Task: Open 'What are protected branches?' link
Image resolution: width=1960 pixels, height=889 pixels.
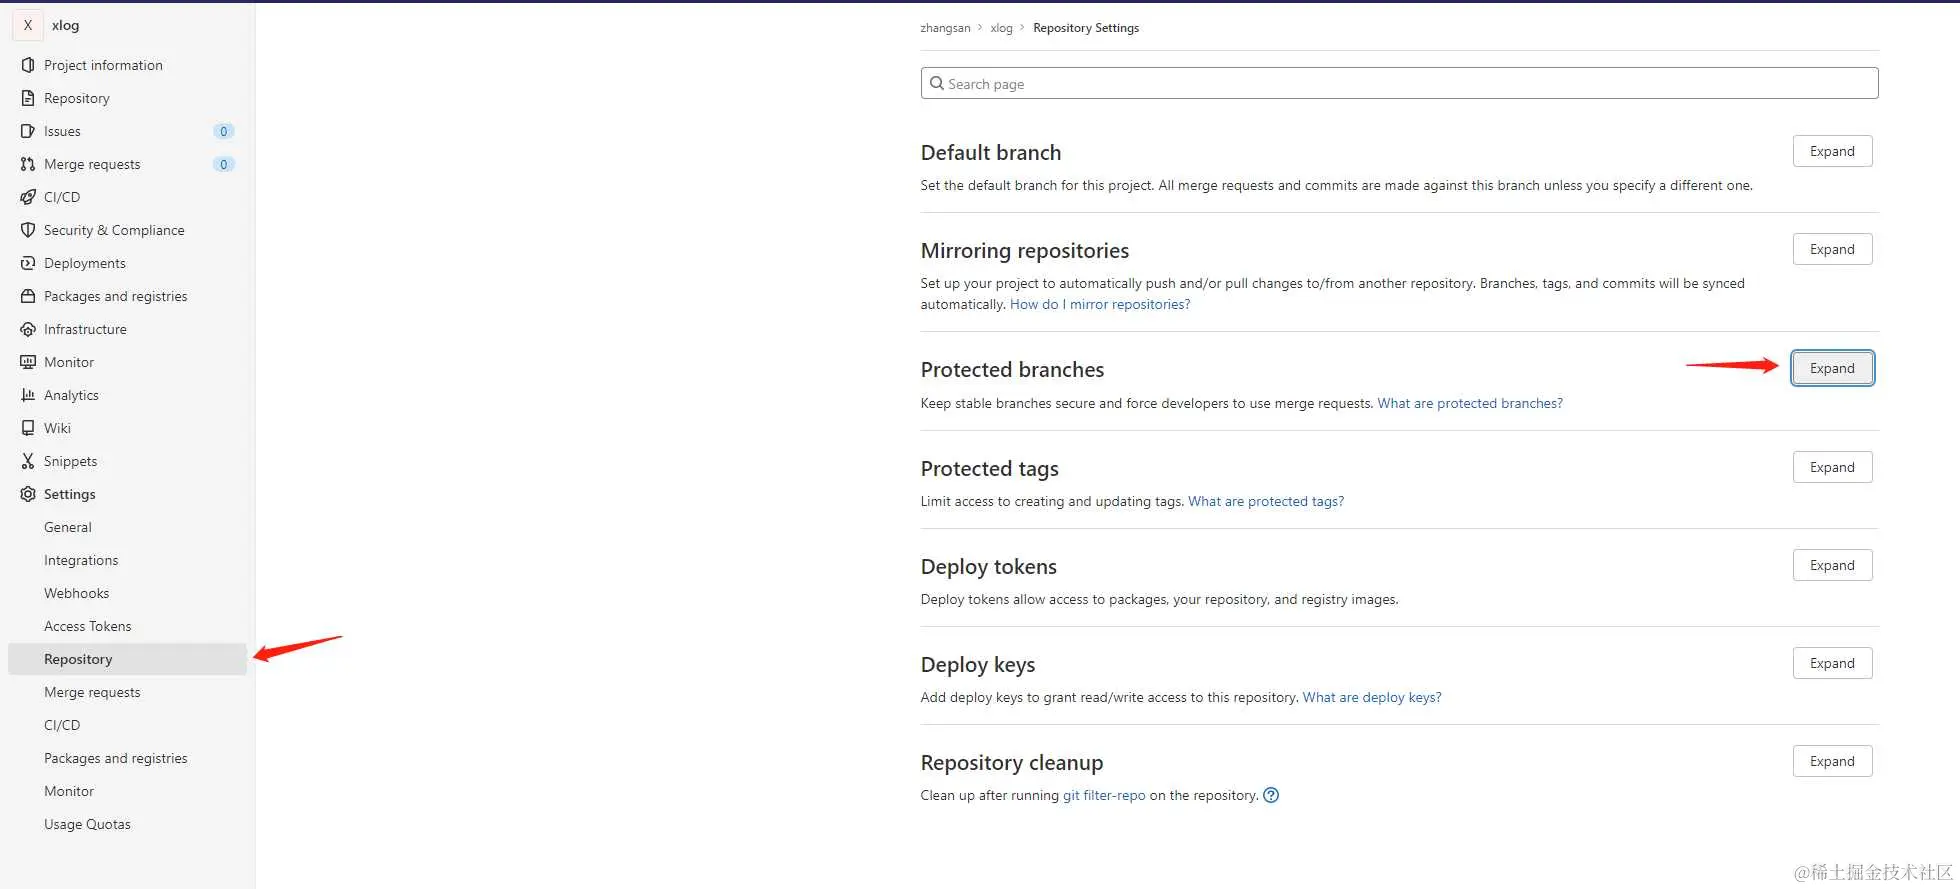Action: [1470, 403]
